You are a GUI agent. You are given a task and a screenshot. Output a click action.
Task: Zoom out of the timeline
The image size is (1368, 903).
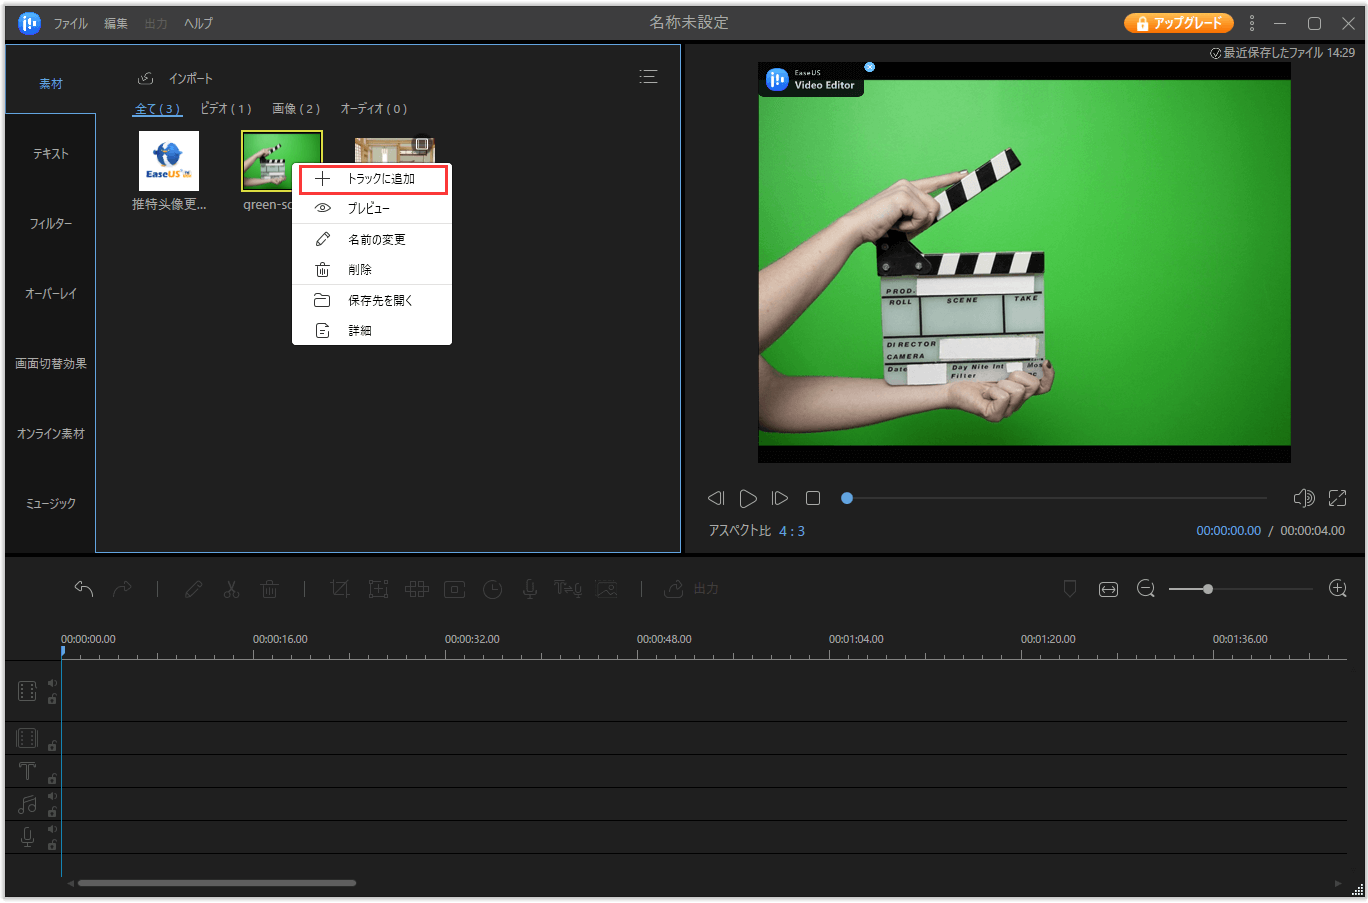(1146, 589)
